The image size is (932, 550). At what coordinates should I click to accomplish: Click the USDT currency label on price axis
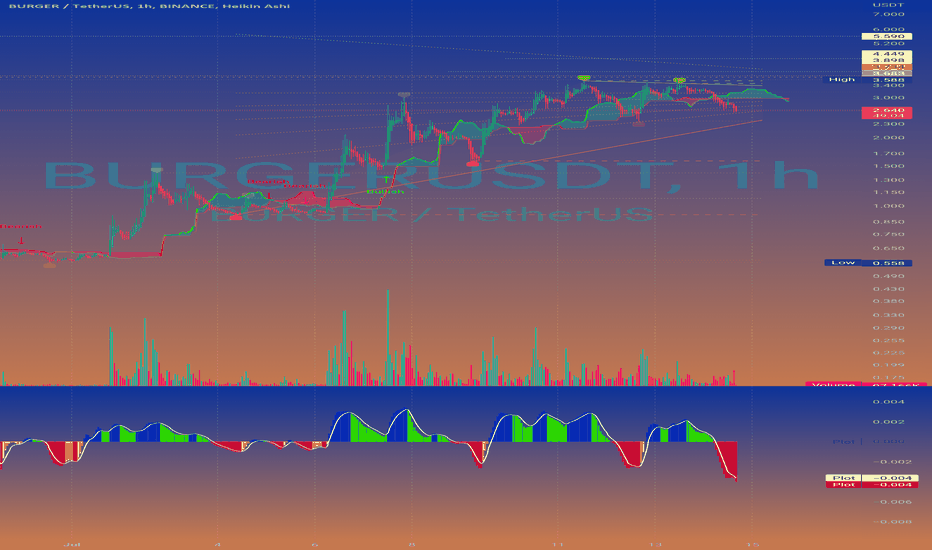888,5
